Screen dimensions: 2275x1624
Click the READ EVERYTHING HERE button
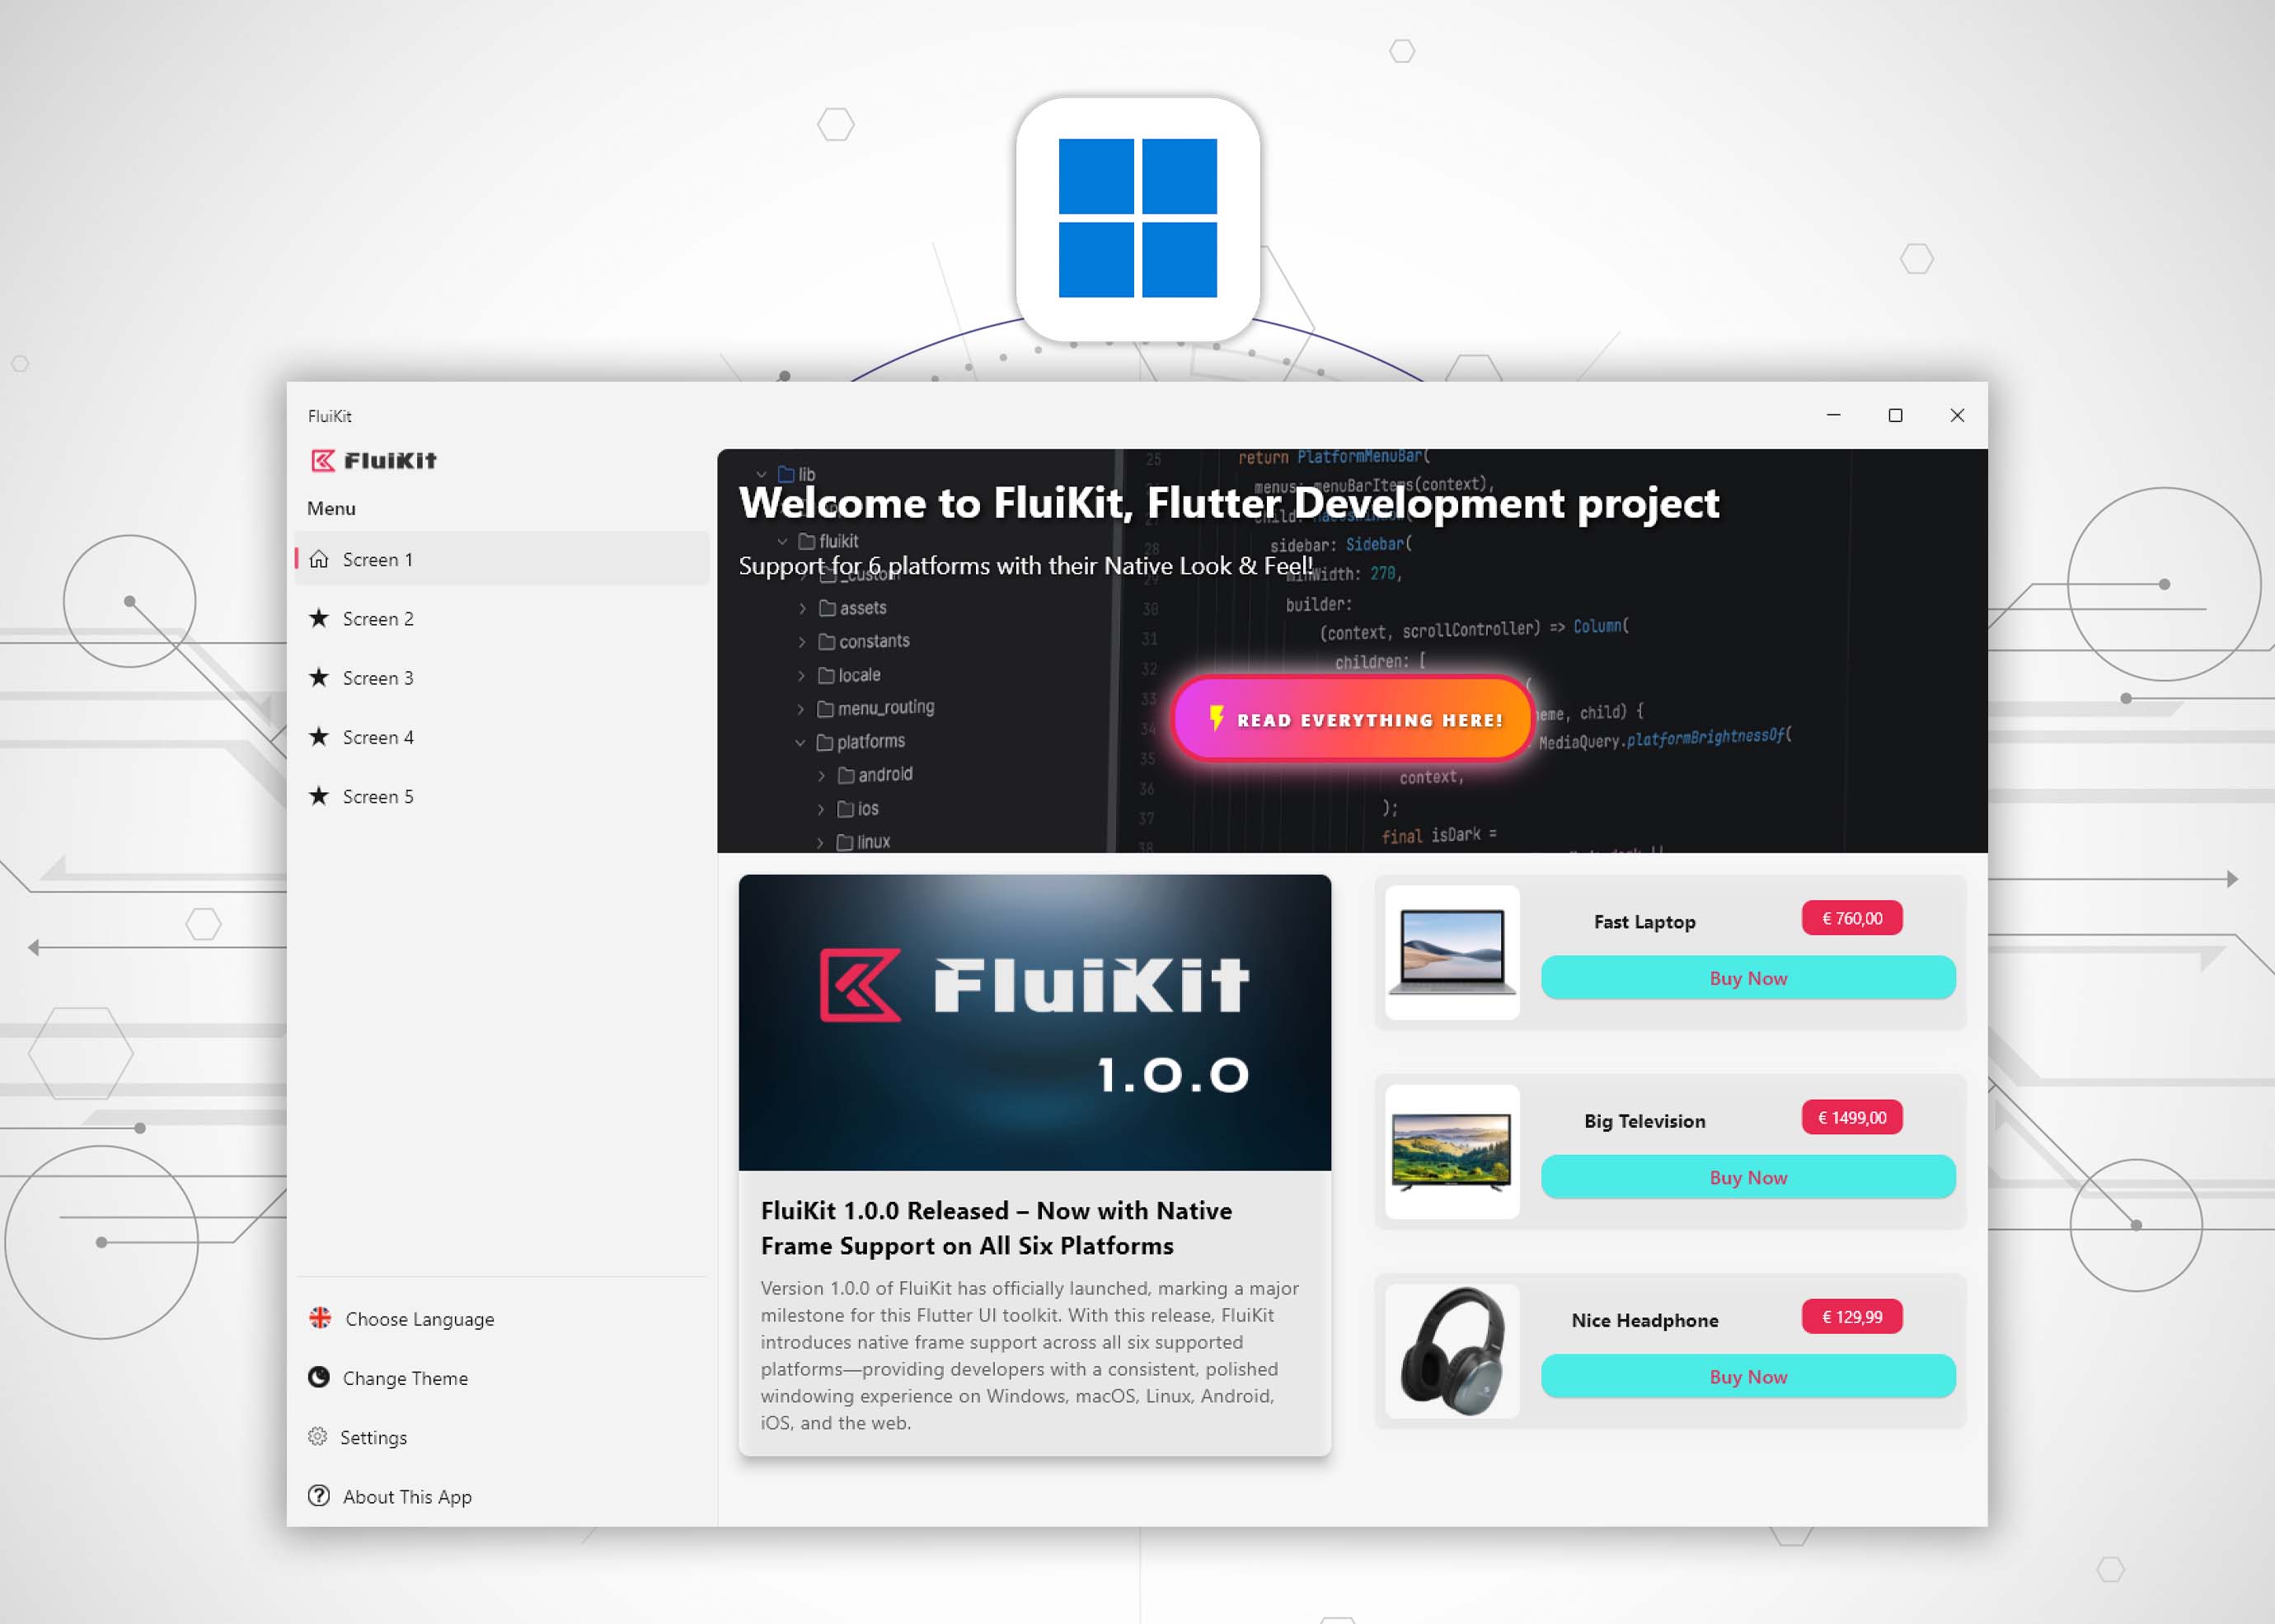(1352, 719)
